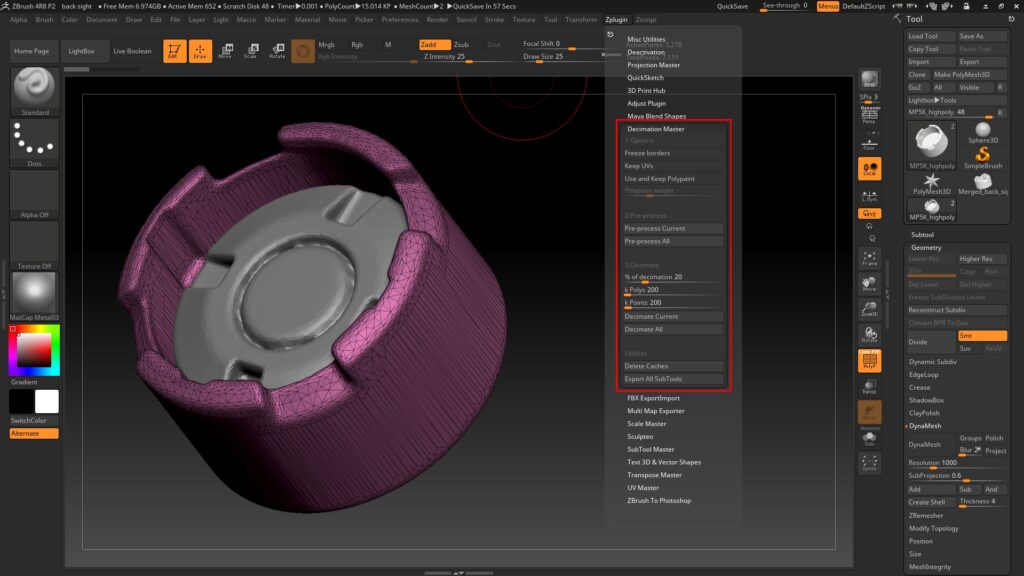Expand the MeshIntegrity section
The image size is (1024, 576).
(930, 567)
